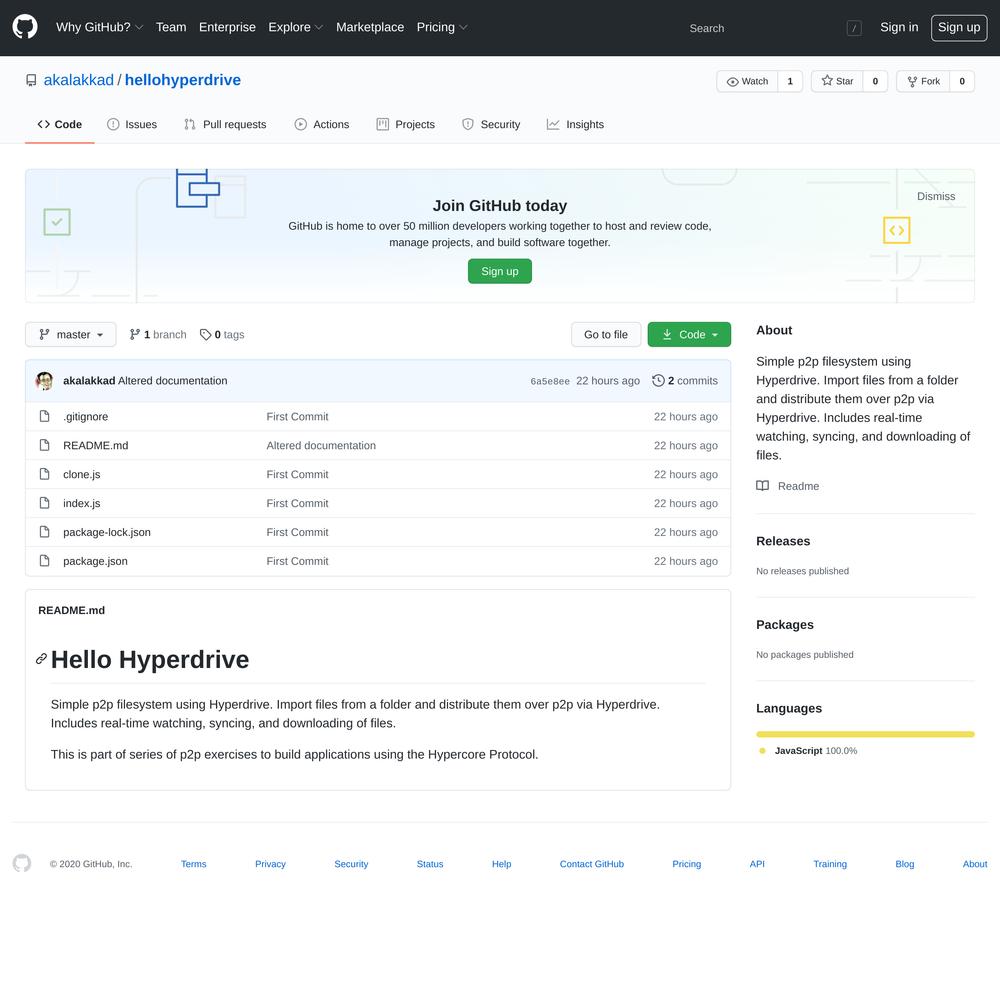Open the akalakkad owner link
This screenshot has width=1000, height=1000.
78,80
